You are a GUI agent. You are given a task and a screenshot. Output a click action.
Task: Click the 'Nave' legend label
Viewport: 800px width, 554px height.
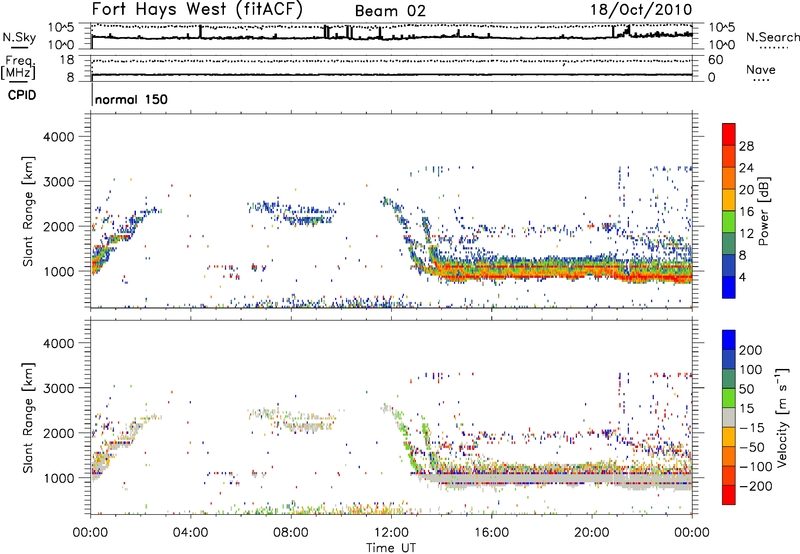coord(760,70)
